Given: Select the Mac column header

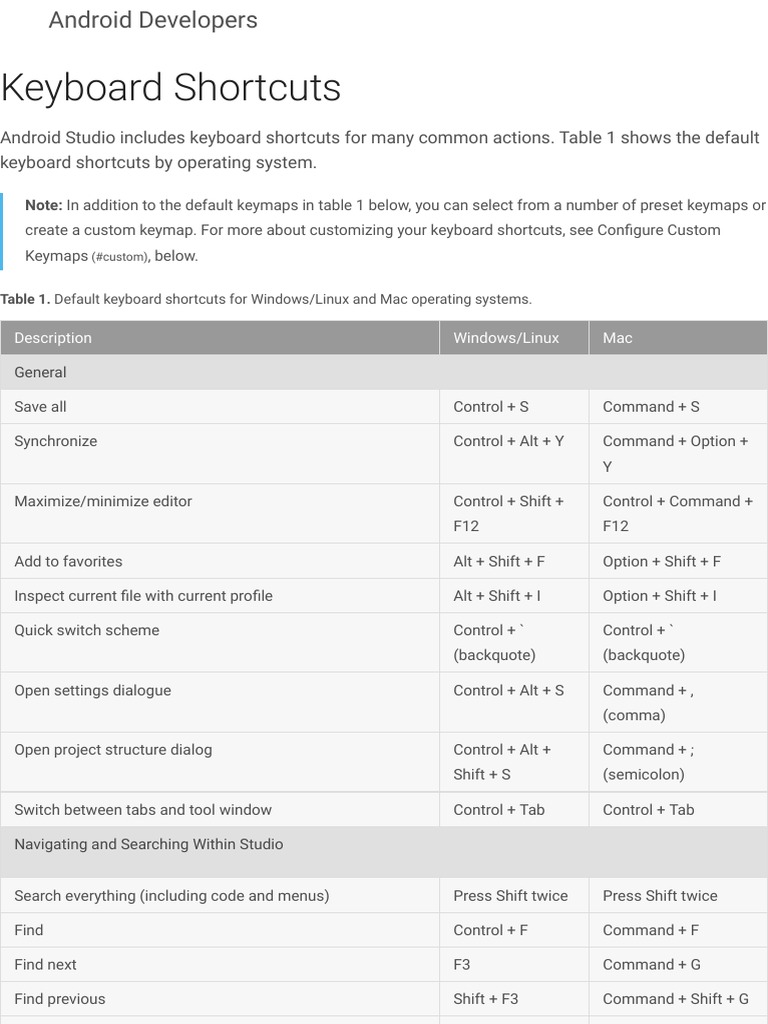Looking at the screenshot, I should click(618, 338).
